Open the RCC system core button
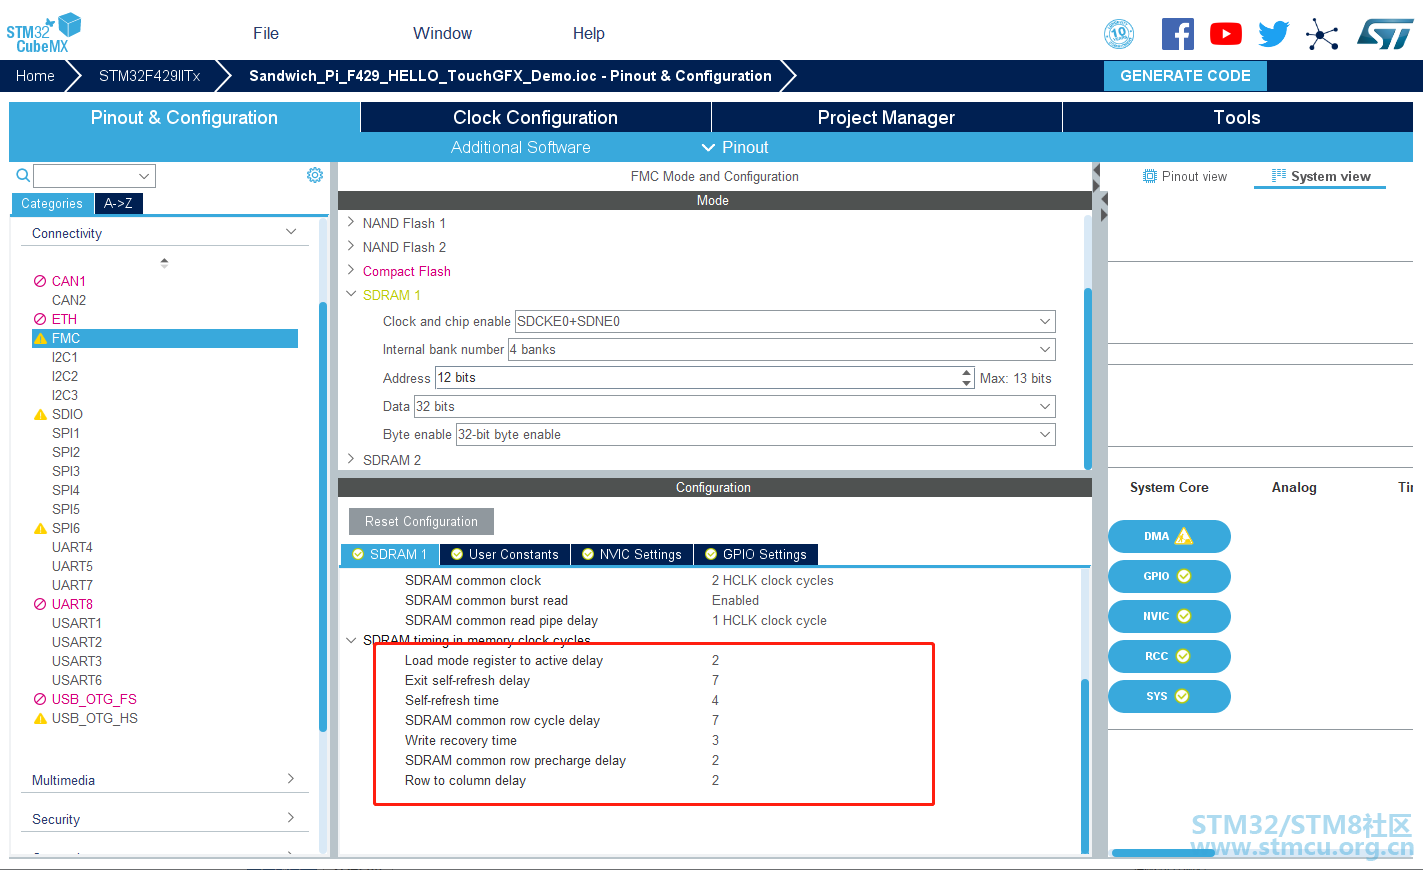The image size is (1423, 870). pos(1169,656)
